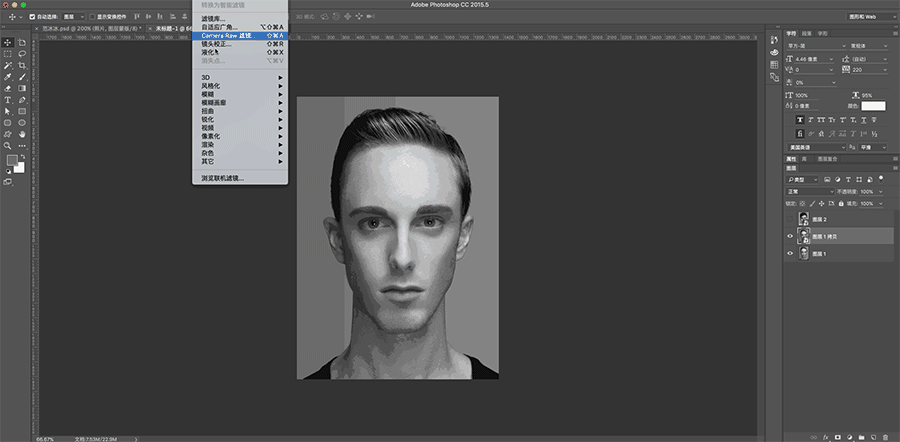Click the text color swatch
The image size is (900, 442).
(x=873, y=106)
